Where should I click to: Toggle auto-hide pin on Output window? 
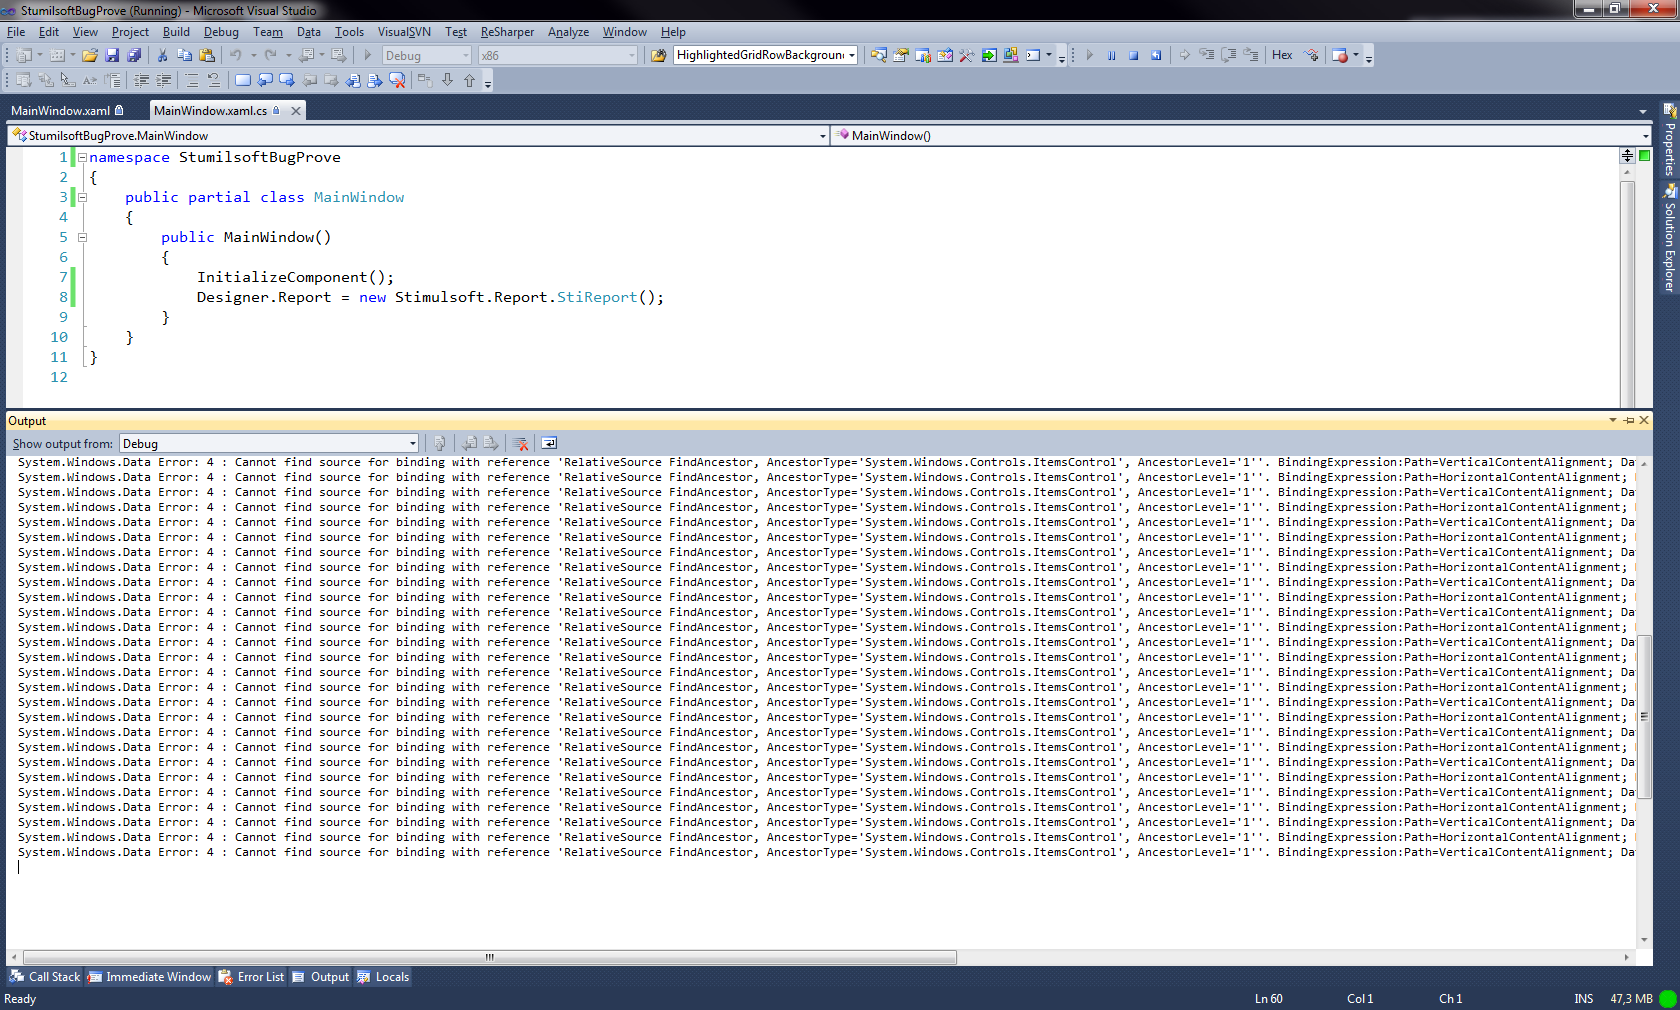(x=1629, y=421)
